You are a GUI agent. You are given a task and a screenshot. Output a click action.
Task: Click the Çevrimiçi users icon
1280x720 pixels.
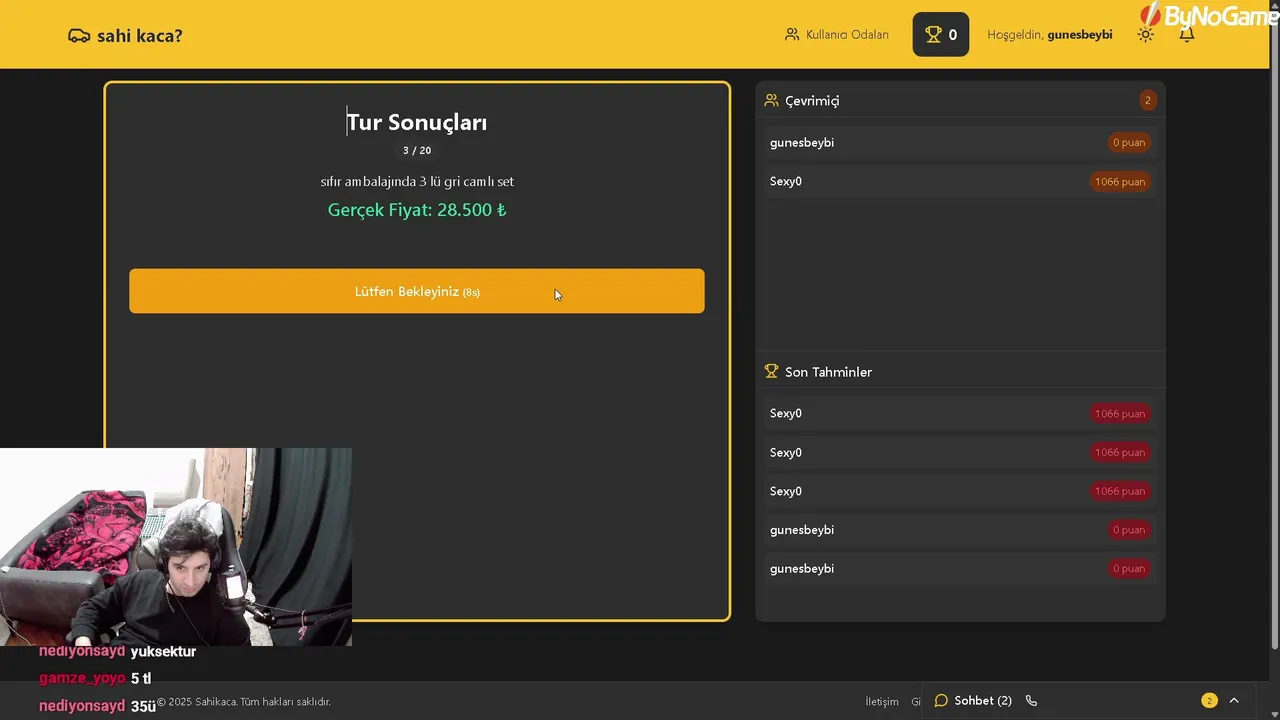pyautogui.click(x=771, y=100)
